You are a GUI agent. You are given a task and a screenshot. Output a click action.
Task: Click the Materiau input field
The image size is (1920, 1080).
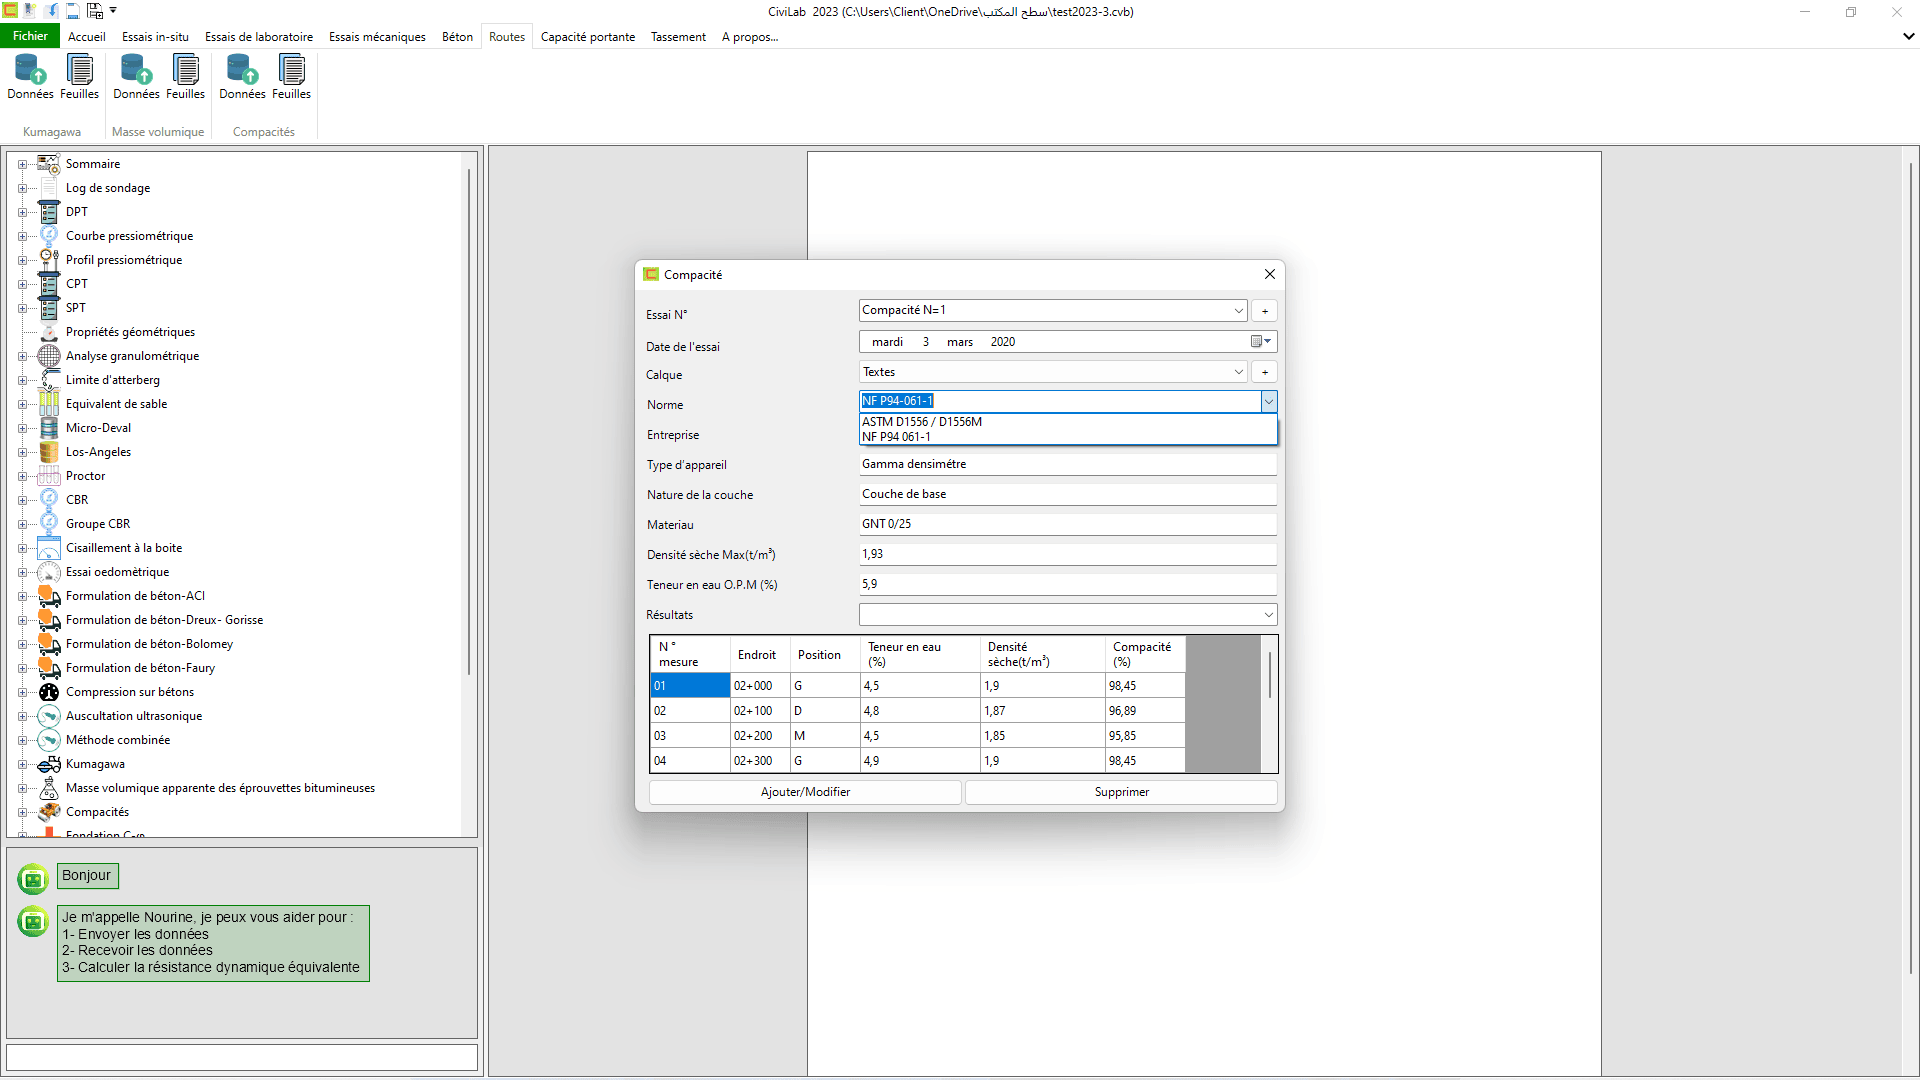[1068, 524]
